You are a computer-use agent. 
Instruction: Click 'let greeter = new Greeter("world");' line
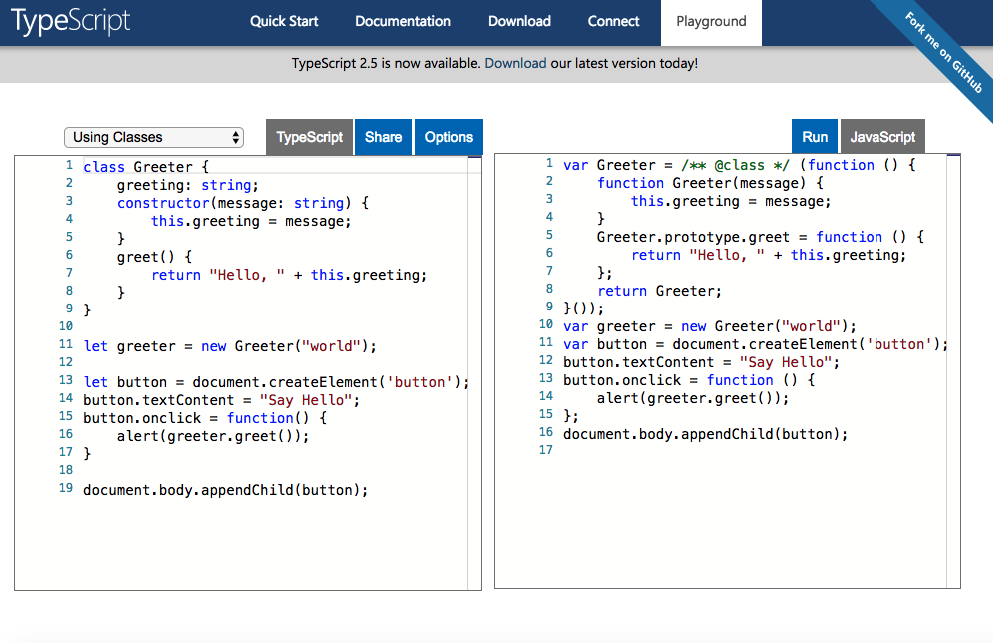[x=230, y=347]
